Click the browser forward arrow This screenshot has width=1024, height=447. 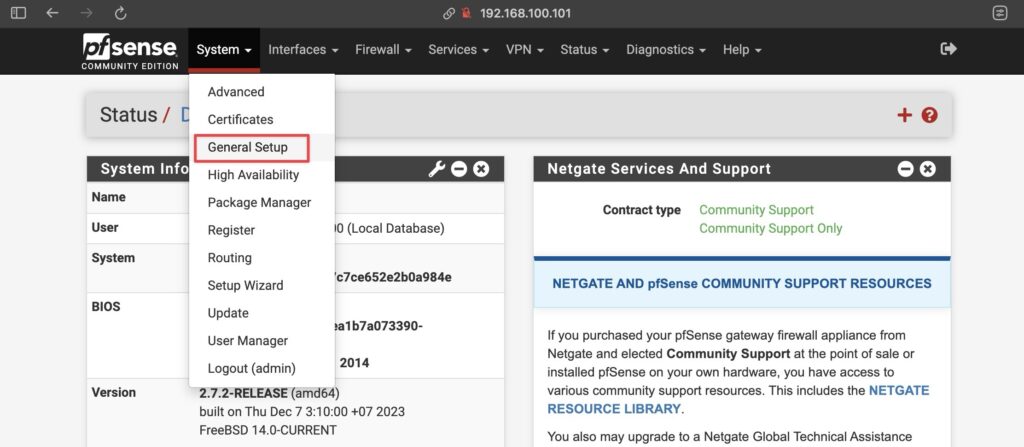[86, 13]
